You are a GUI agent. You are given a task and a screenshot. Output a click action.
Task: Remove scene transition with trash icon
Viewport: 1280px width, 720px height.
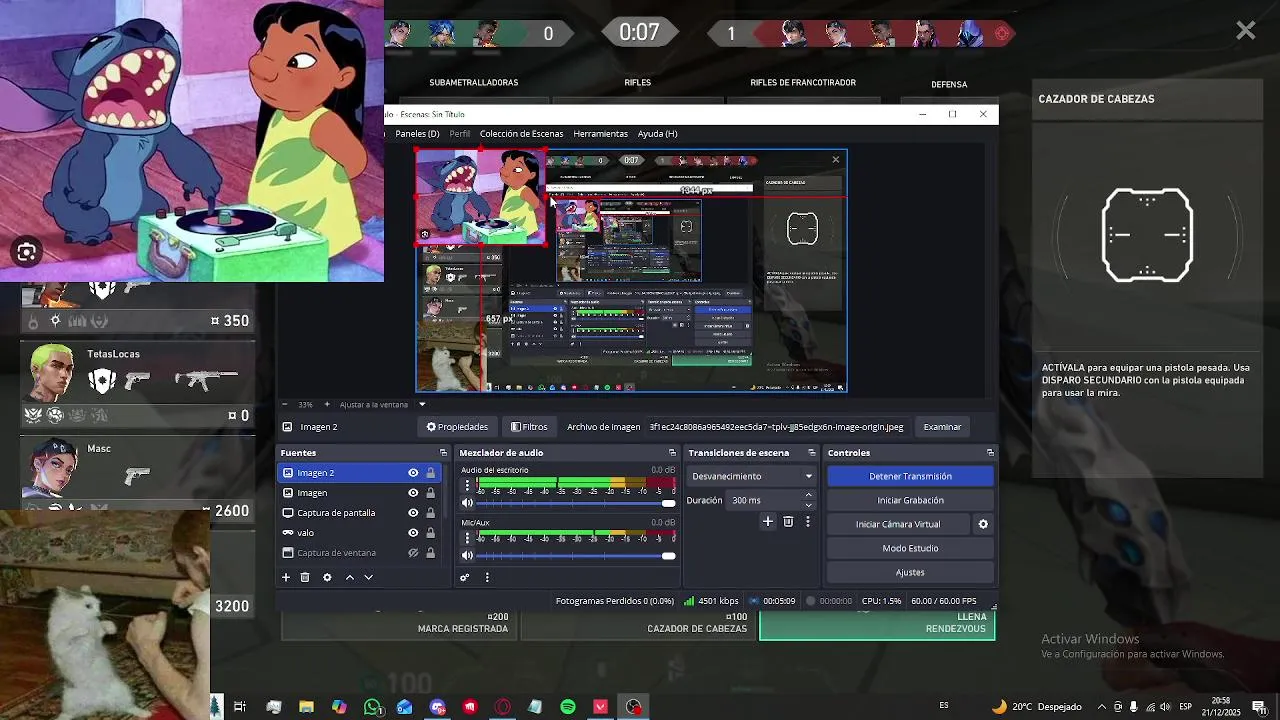788,521
